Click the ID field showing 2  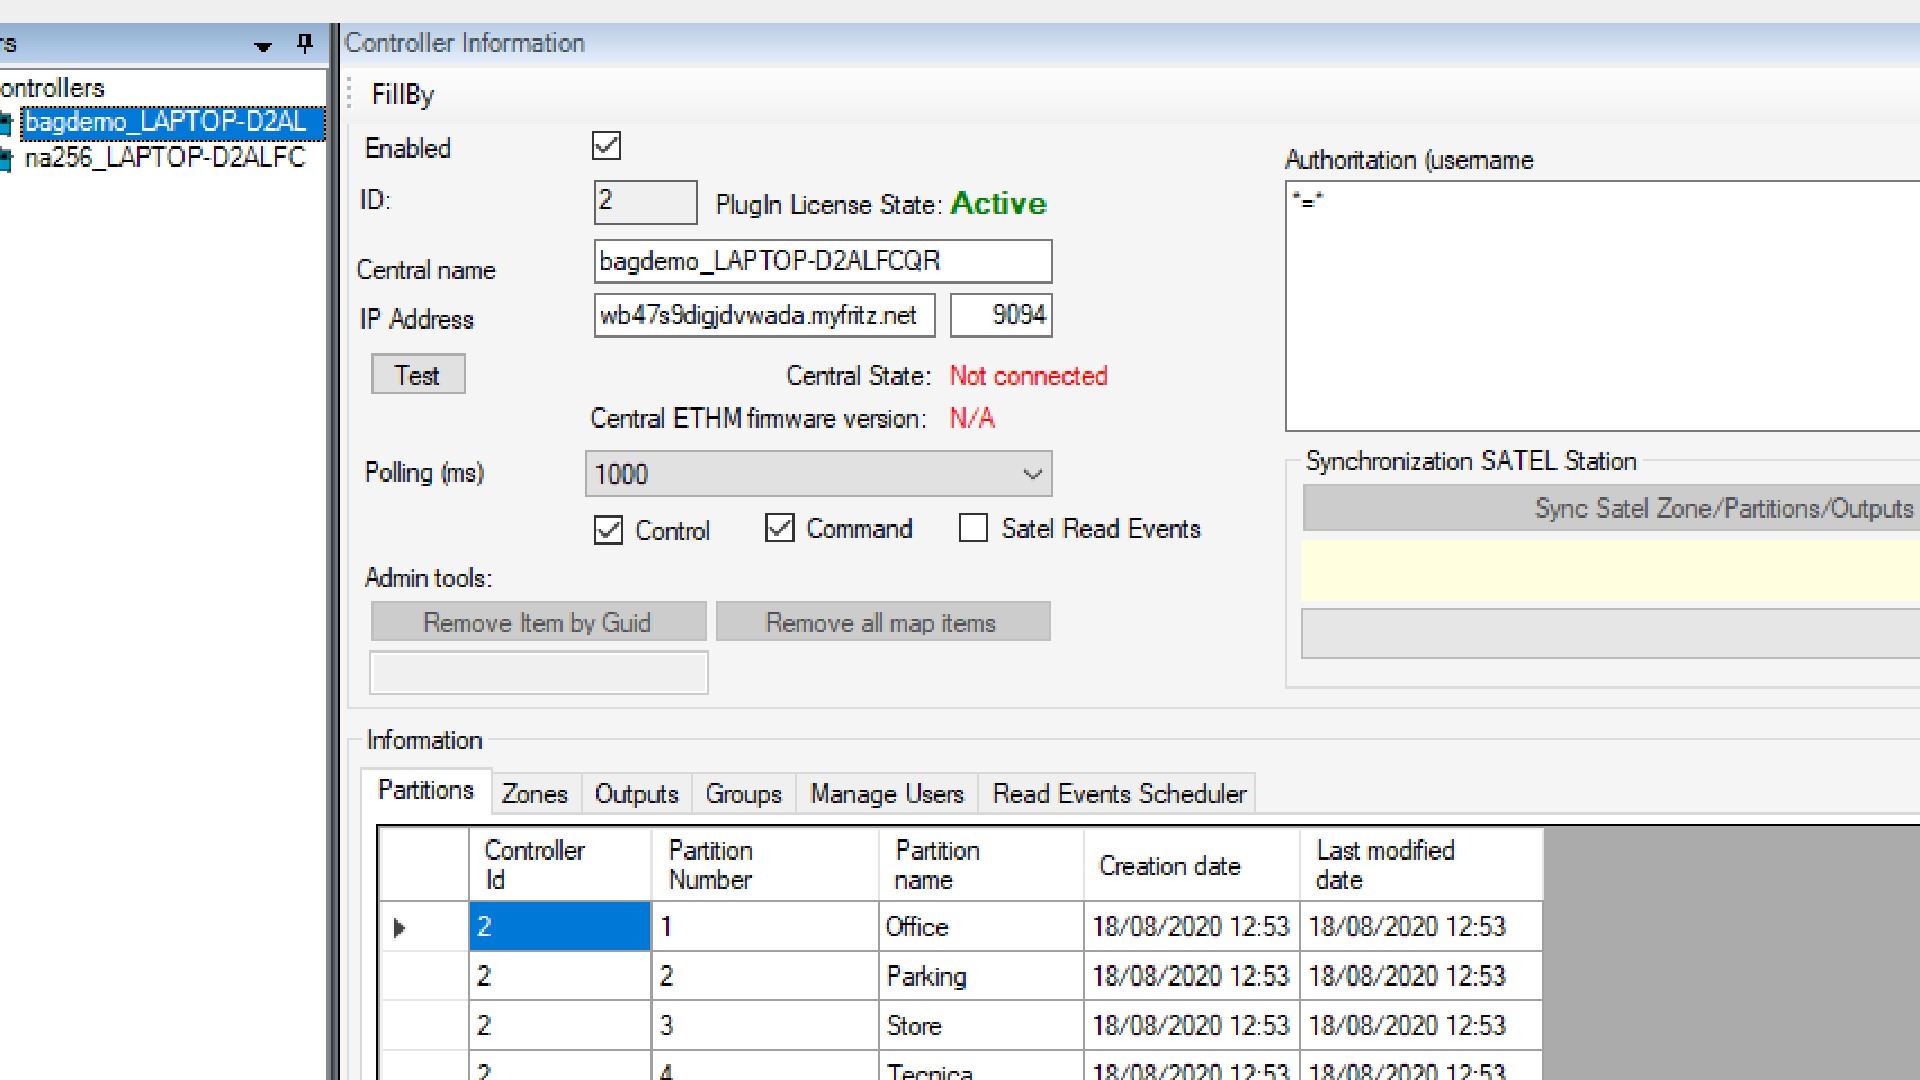(x=645, y=202)
